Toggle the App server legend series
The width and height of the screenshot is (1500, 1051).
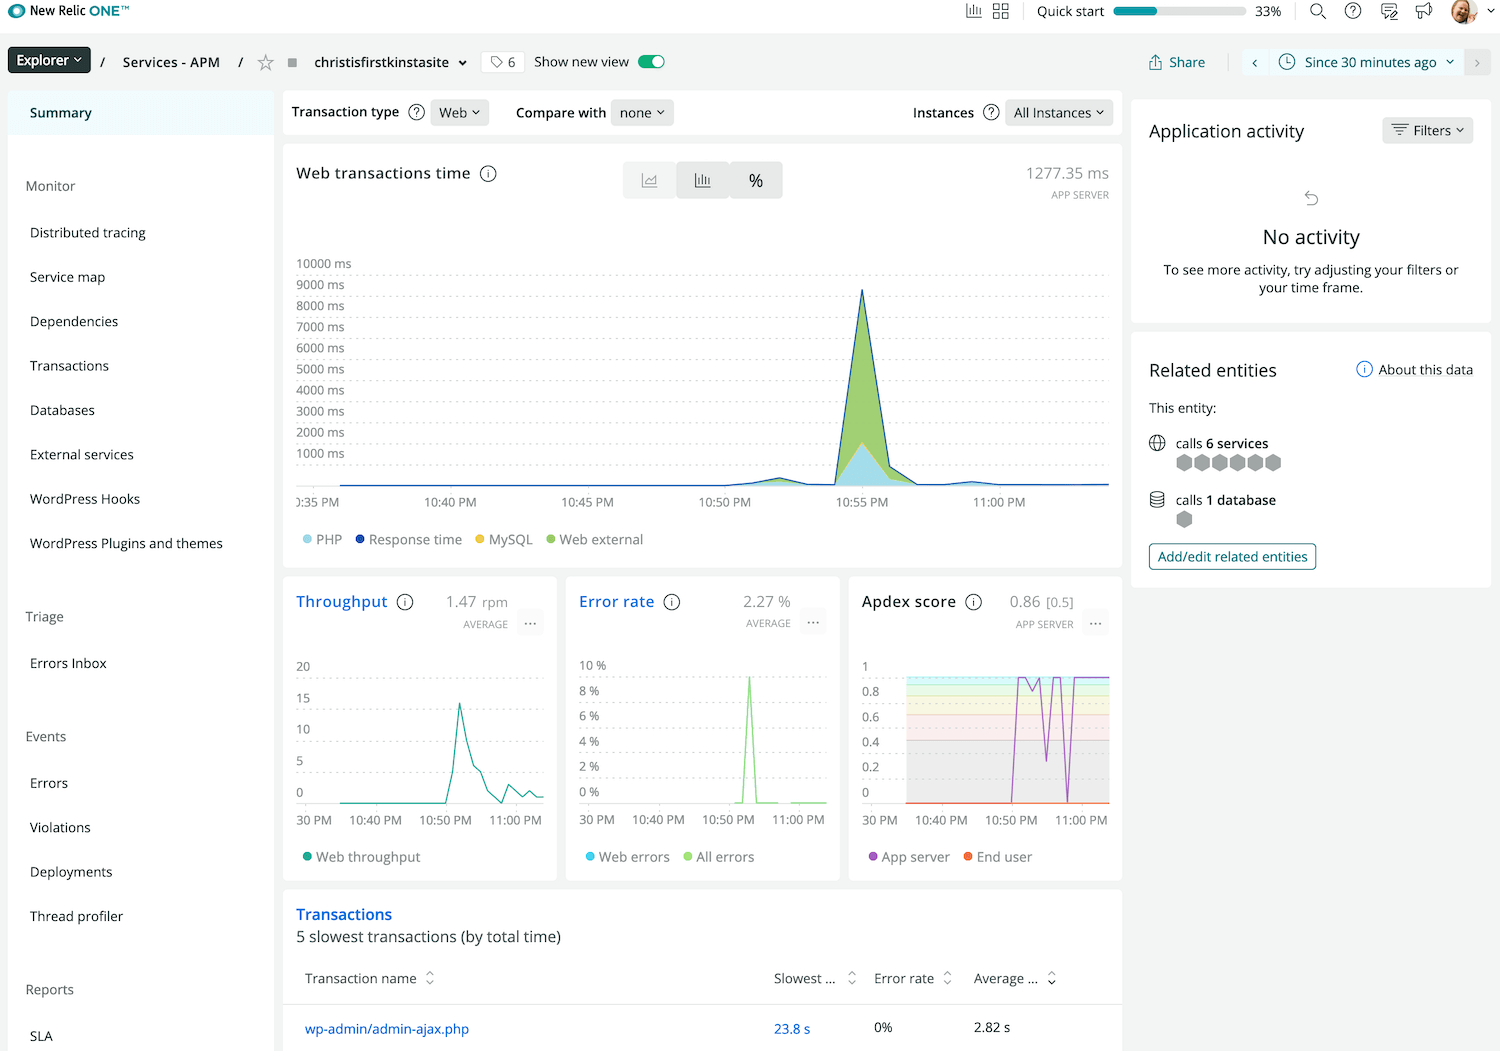909,857
